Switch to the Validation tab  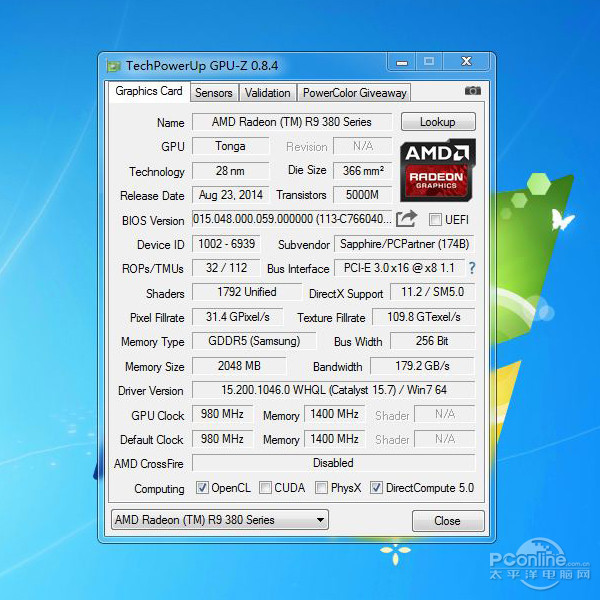tap(267, 93)
